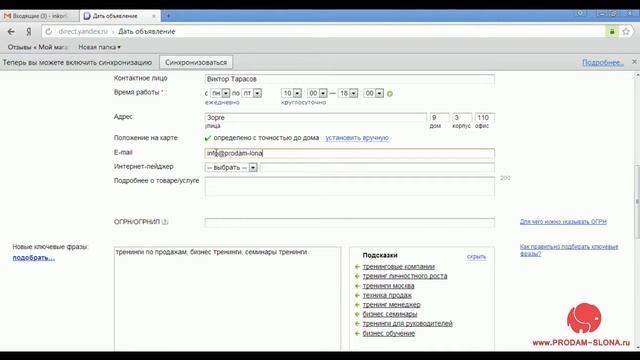The height and width of the screenshot is (360, 640).
Task: Open start day dropdown 'пн'
Action: [220, 93]
